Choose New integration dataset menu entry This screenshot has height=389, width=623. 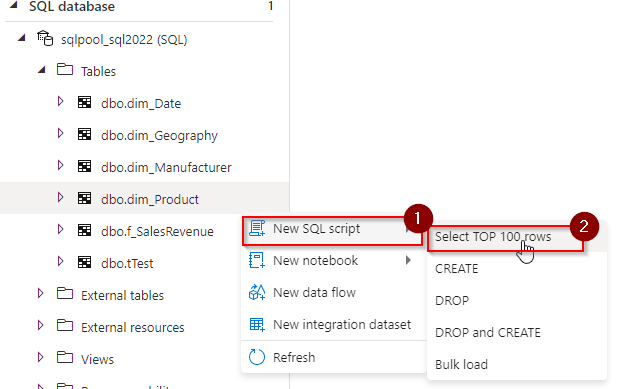coord(334,325)
